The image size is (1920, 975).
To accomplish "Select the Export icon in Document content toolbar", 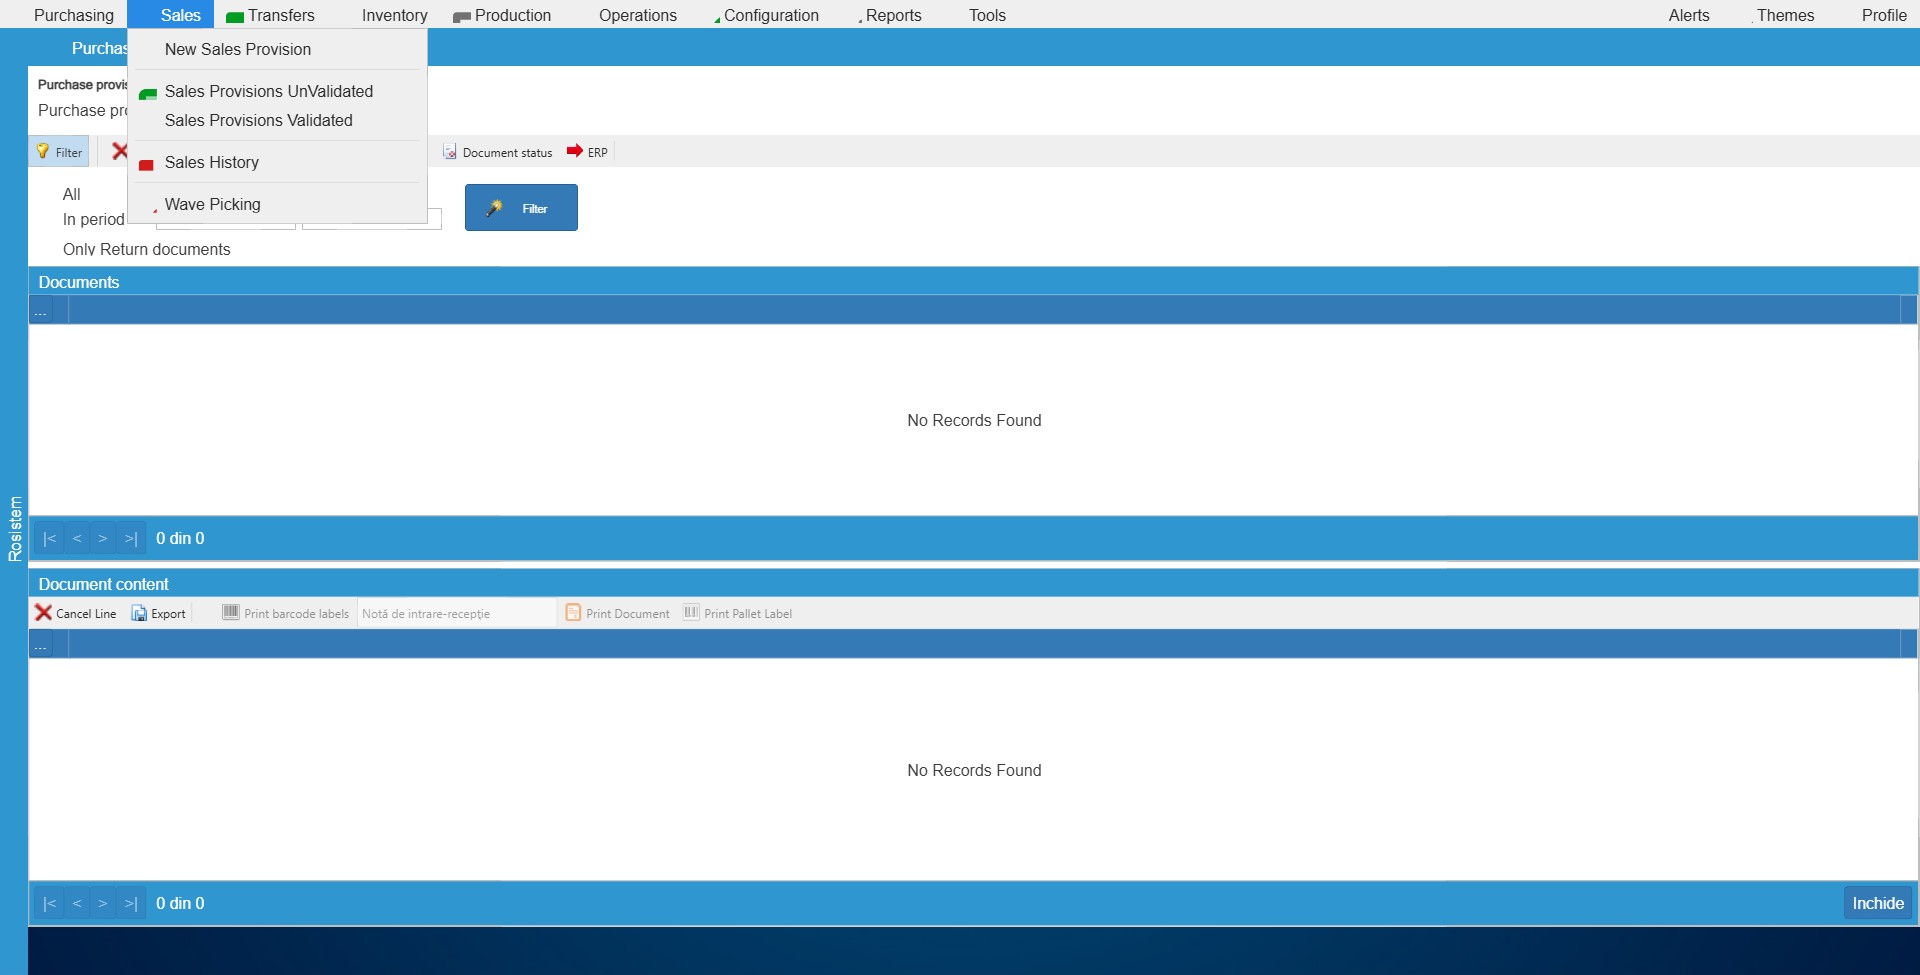I will click(x=141, y=613).
